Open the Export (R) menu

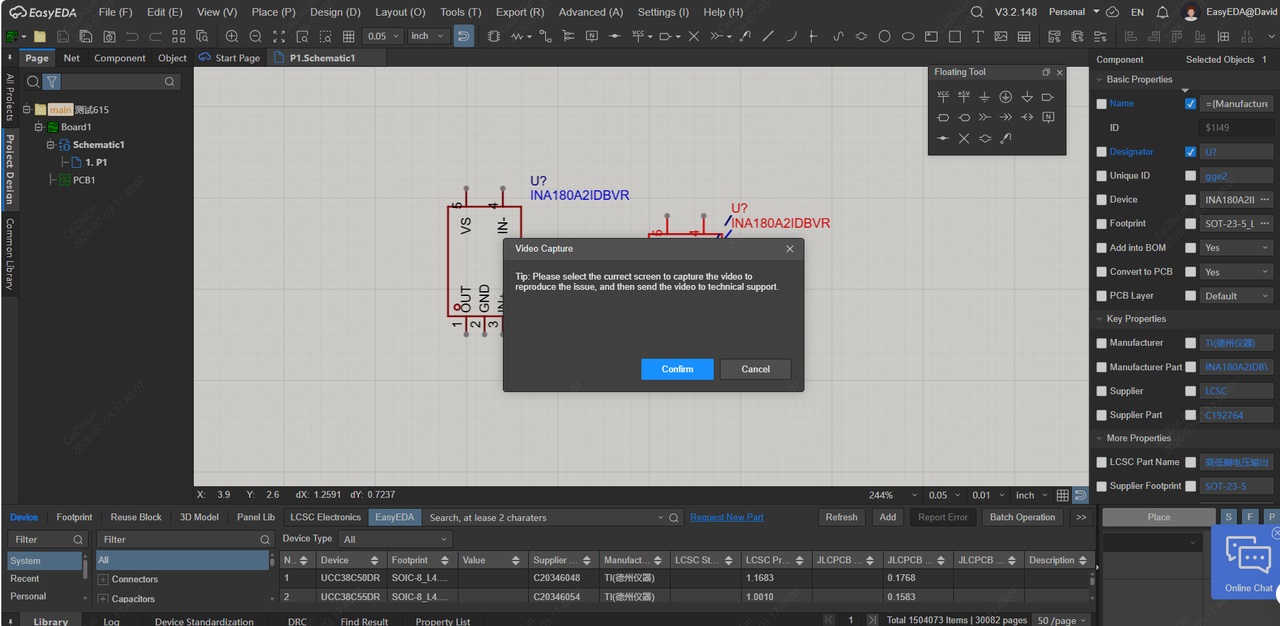pos(520,12)
